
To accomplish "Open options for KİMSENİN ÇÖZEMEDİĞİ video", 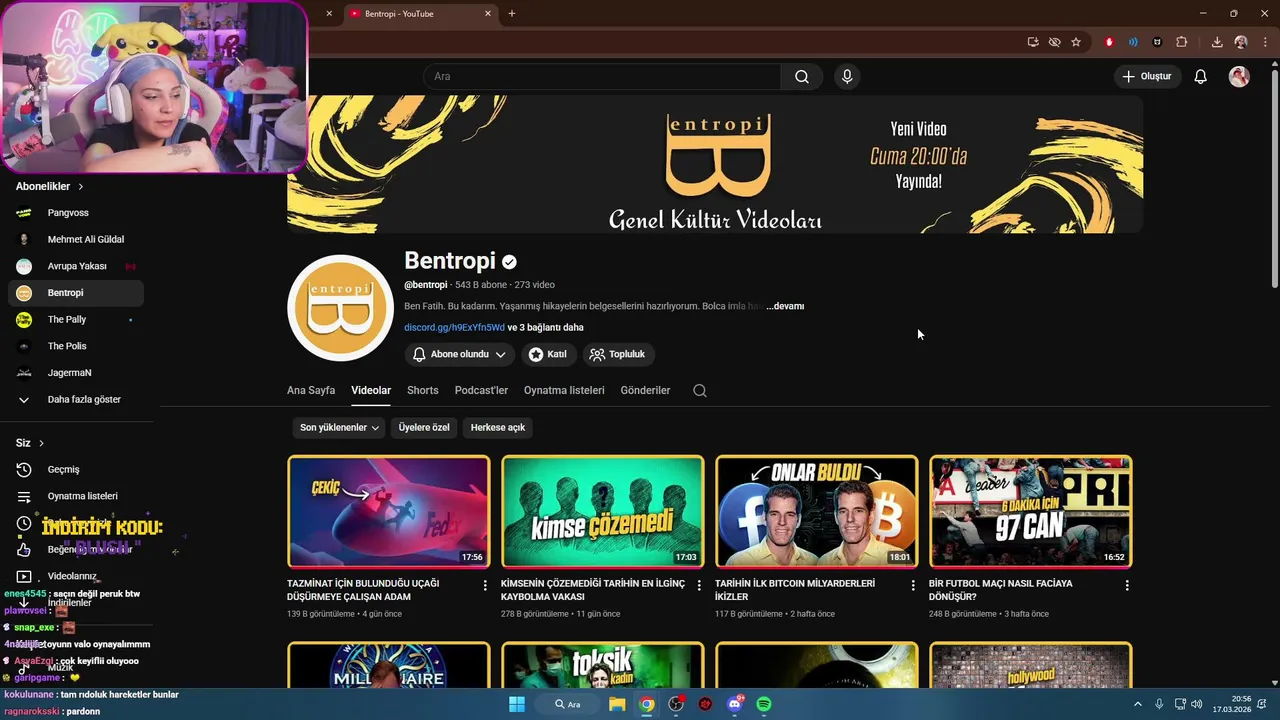I will click(699, 585).
